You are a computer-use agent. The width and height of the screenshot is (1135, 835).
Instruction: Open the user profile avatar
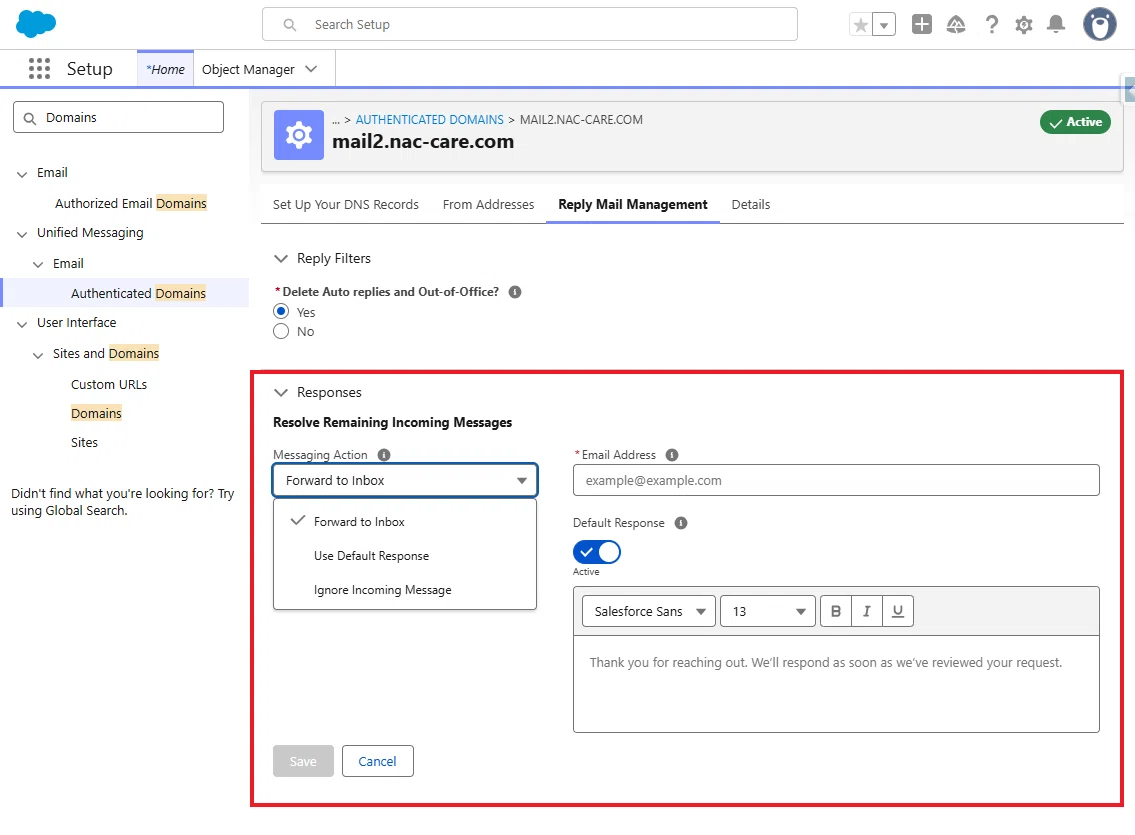click(1100, 25)
